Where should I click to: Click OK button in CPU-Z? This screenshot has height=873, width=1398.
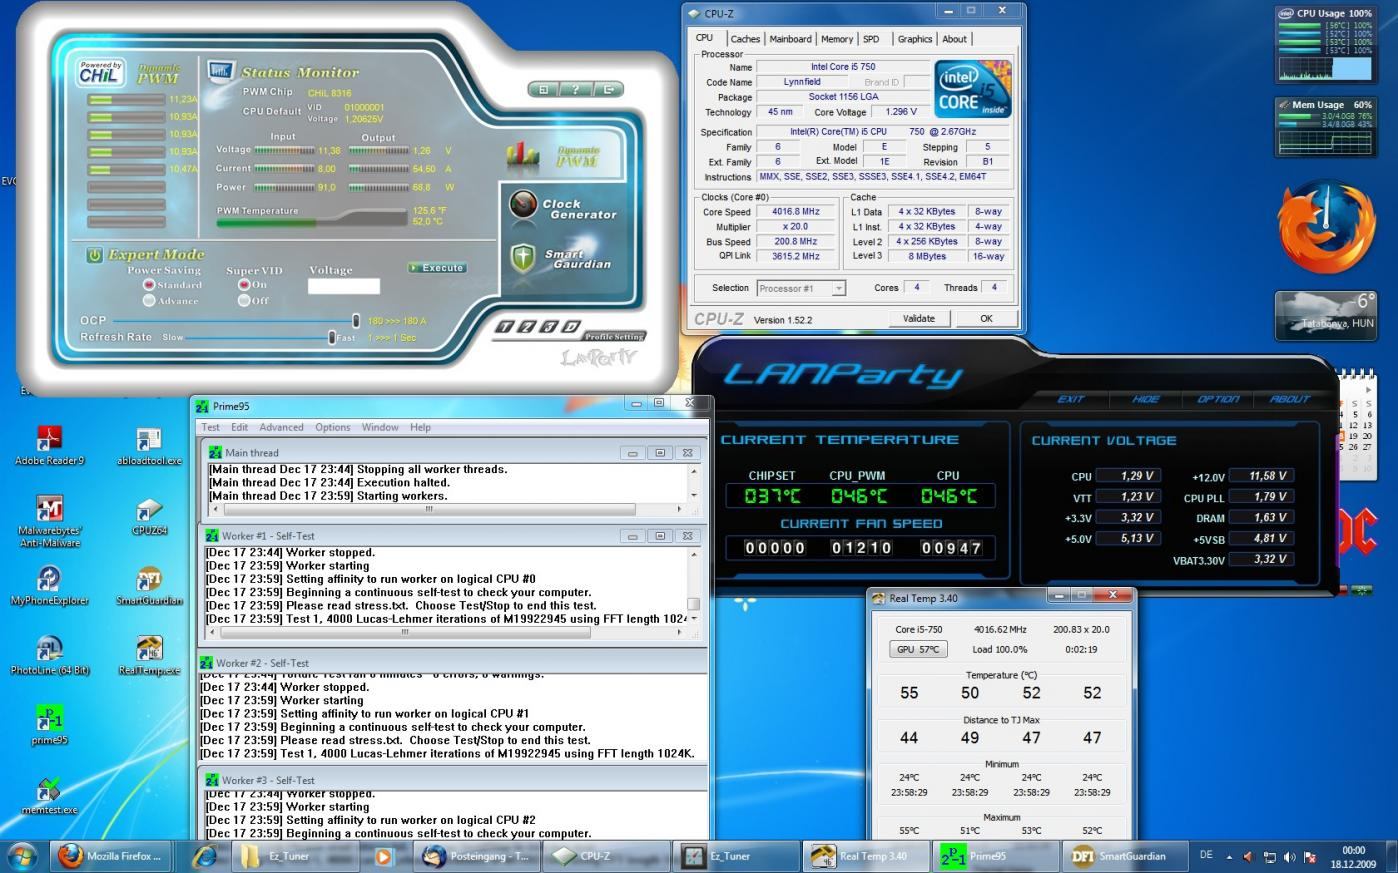(x=986, y=319)
